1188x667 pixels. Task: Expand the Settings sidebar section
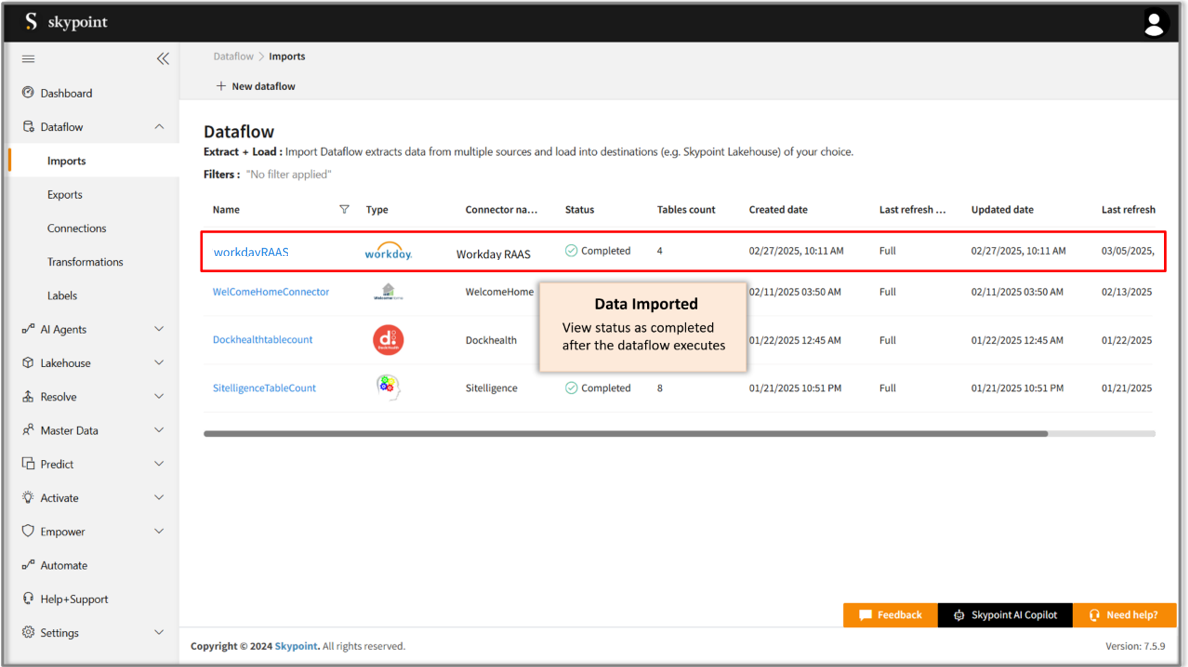click(159, 633)
